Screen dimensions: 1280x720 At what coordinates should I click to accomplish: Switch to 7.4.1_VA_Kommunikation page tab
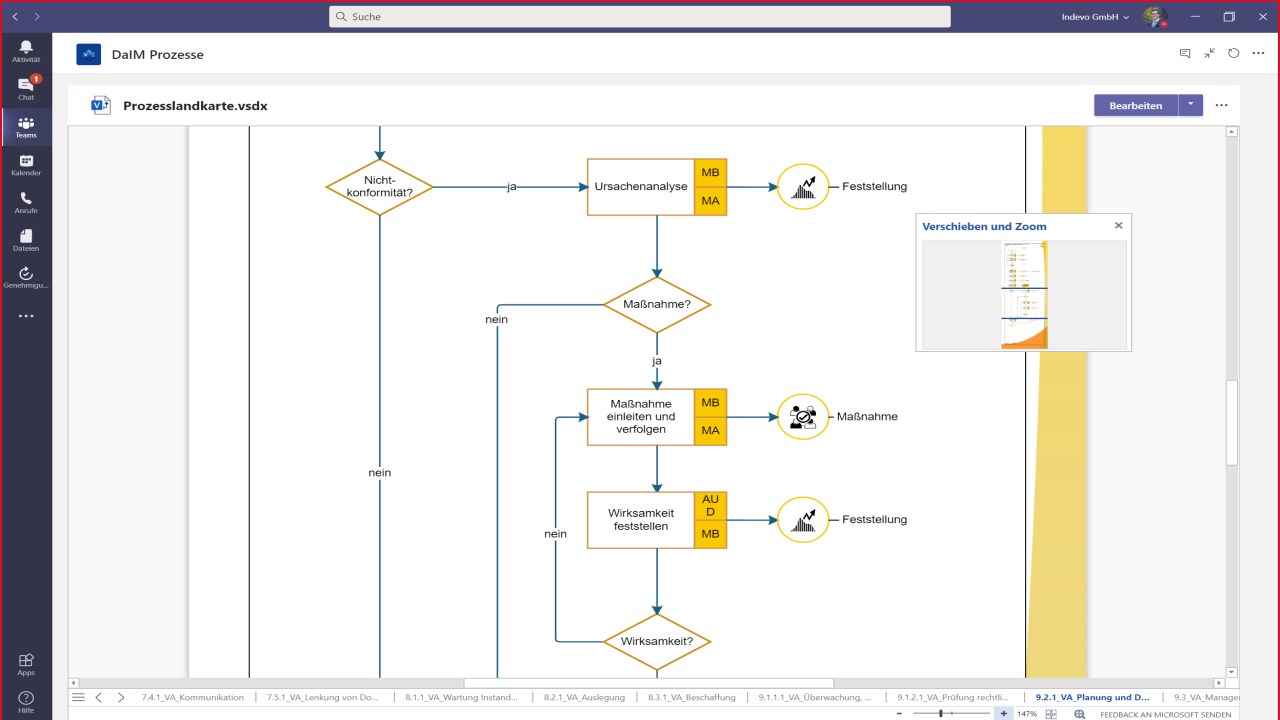[192, 697]
